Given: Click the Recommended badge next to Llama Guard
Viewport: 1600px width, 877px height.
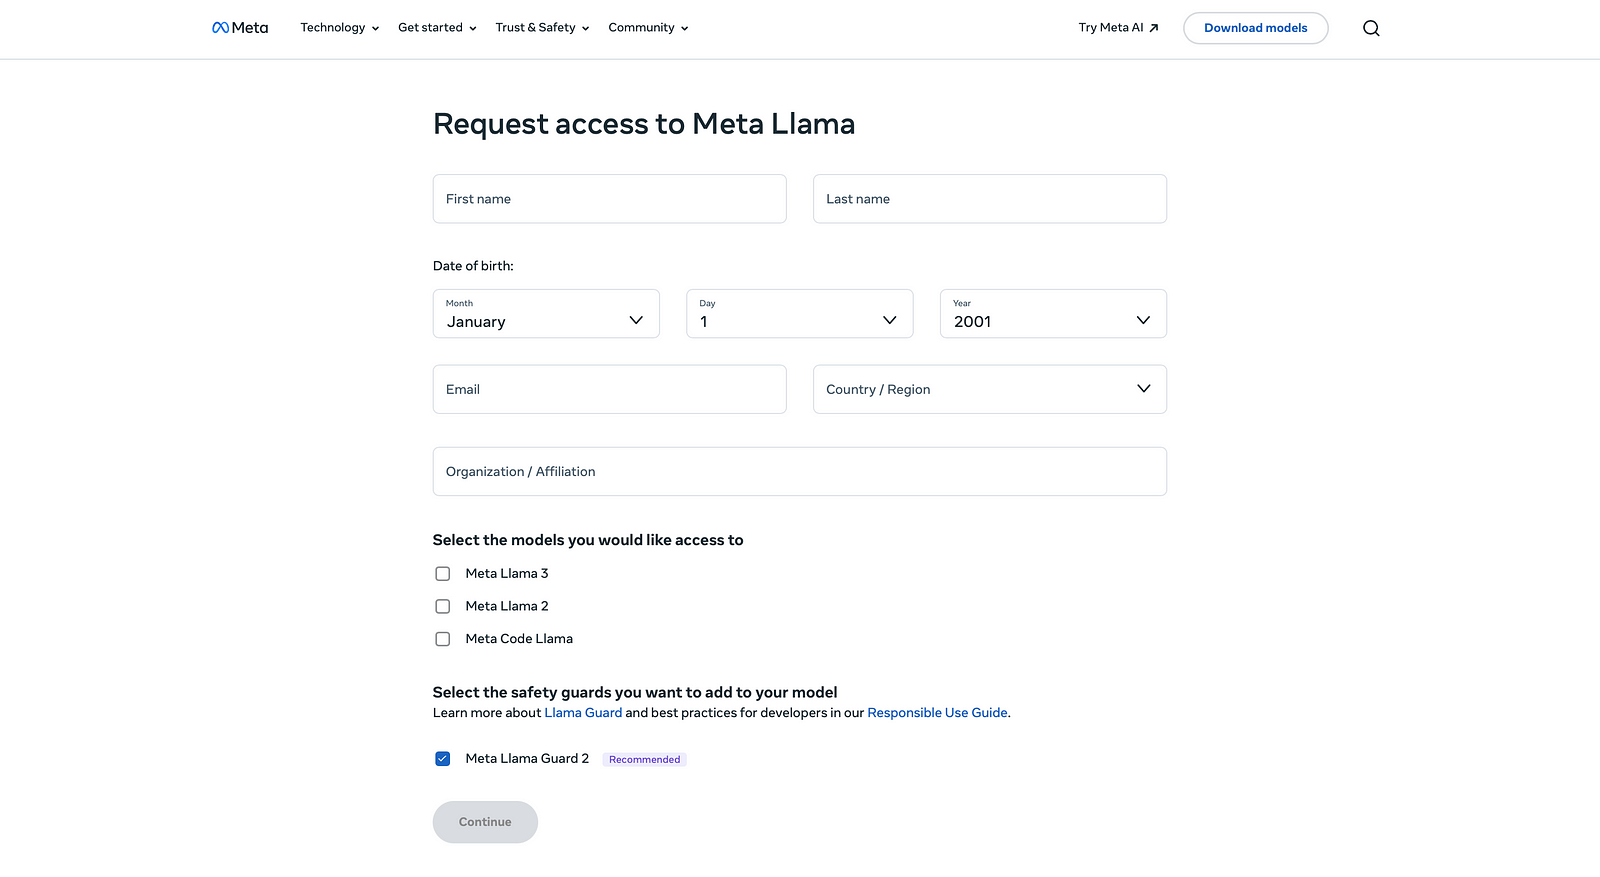Looking at the screenshot, I should [644, 760].
